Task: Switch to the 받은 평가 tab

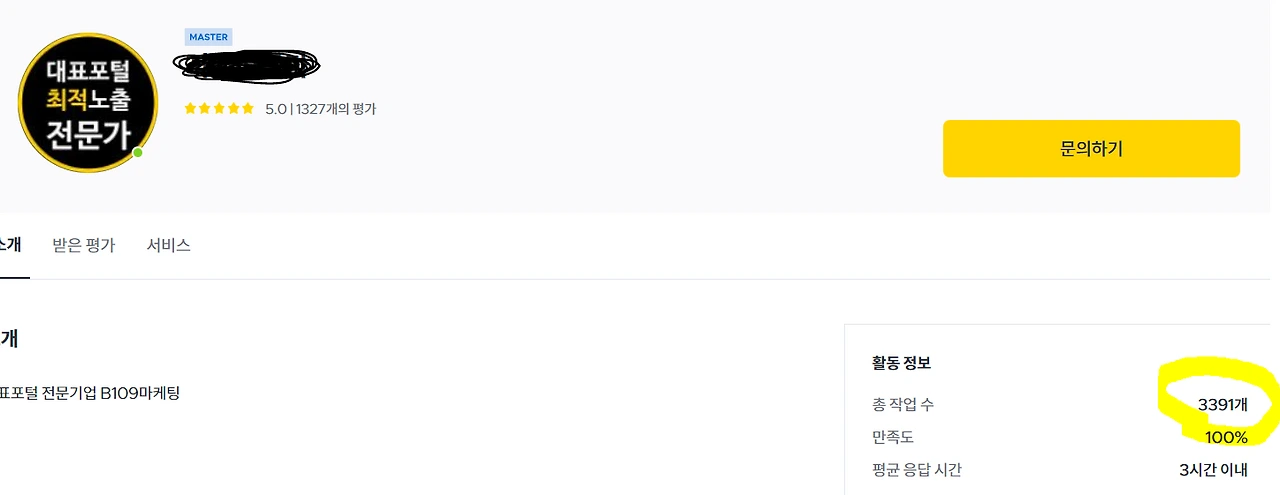Action: click(x=83, y=245)
